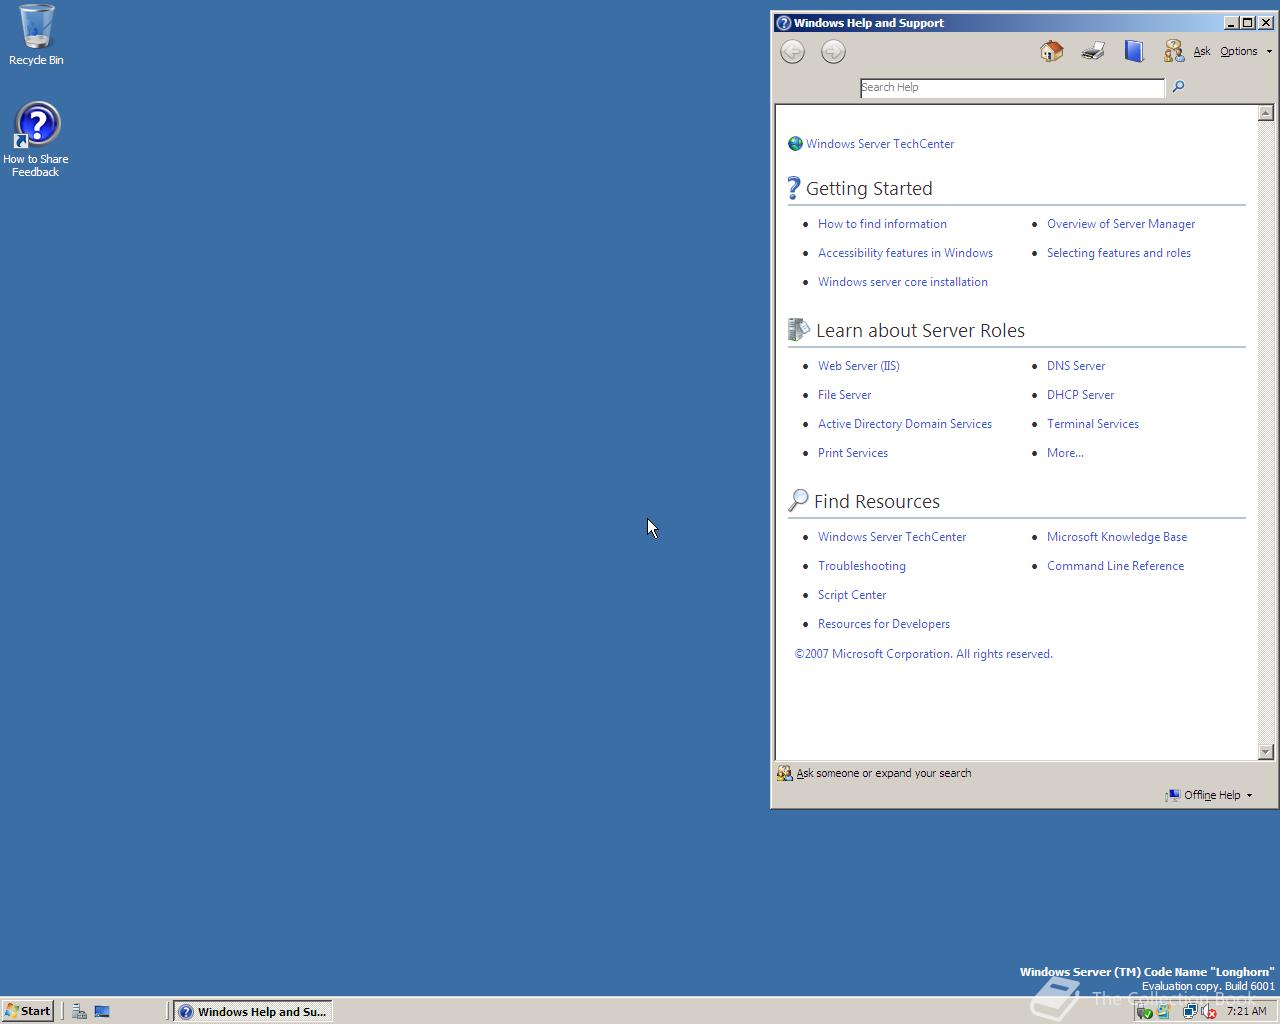The width and height of the screenshot is (1280, 1024).
Task: Open the network status tray icon
Action: click(1189, 1011)
